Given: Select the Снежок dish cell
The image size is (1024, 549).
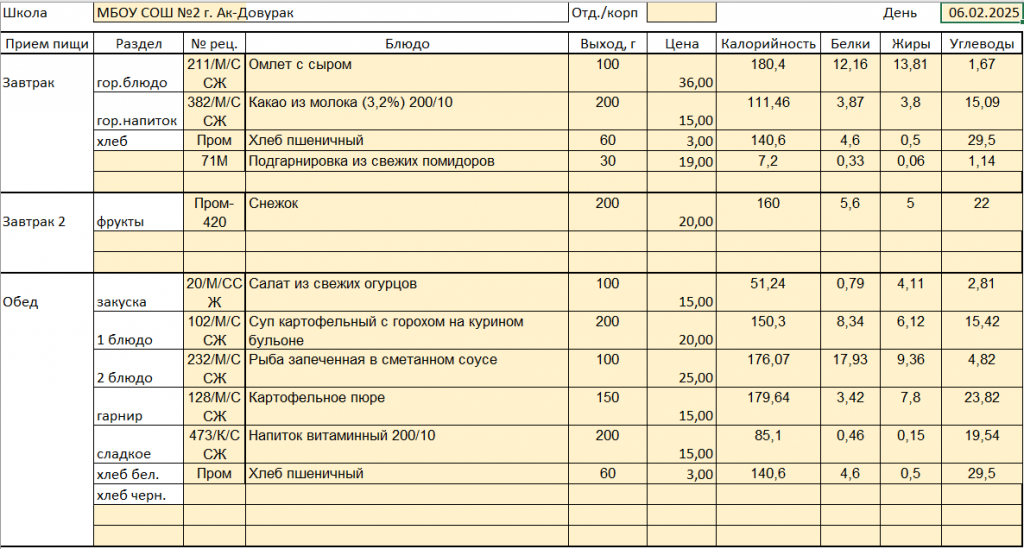Looking at the screenshot, I should point(406,212).
